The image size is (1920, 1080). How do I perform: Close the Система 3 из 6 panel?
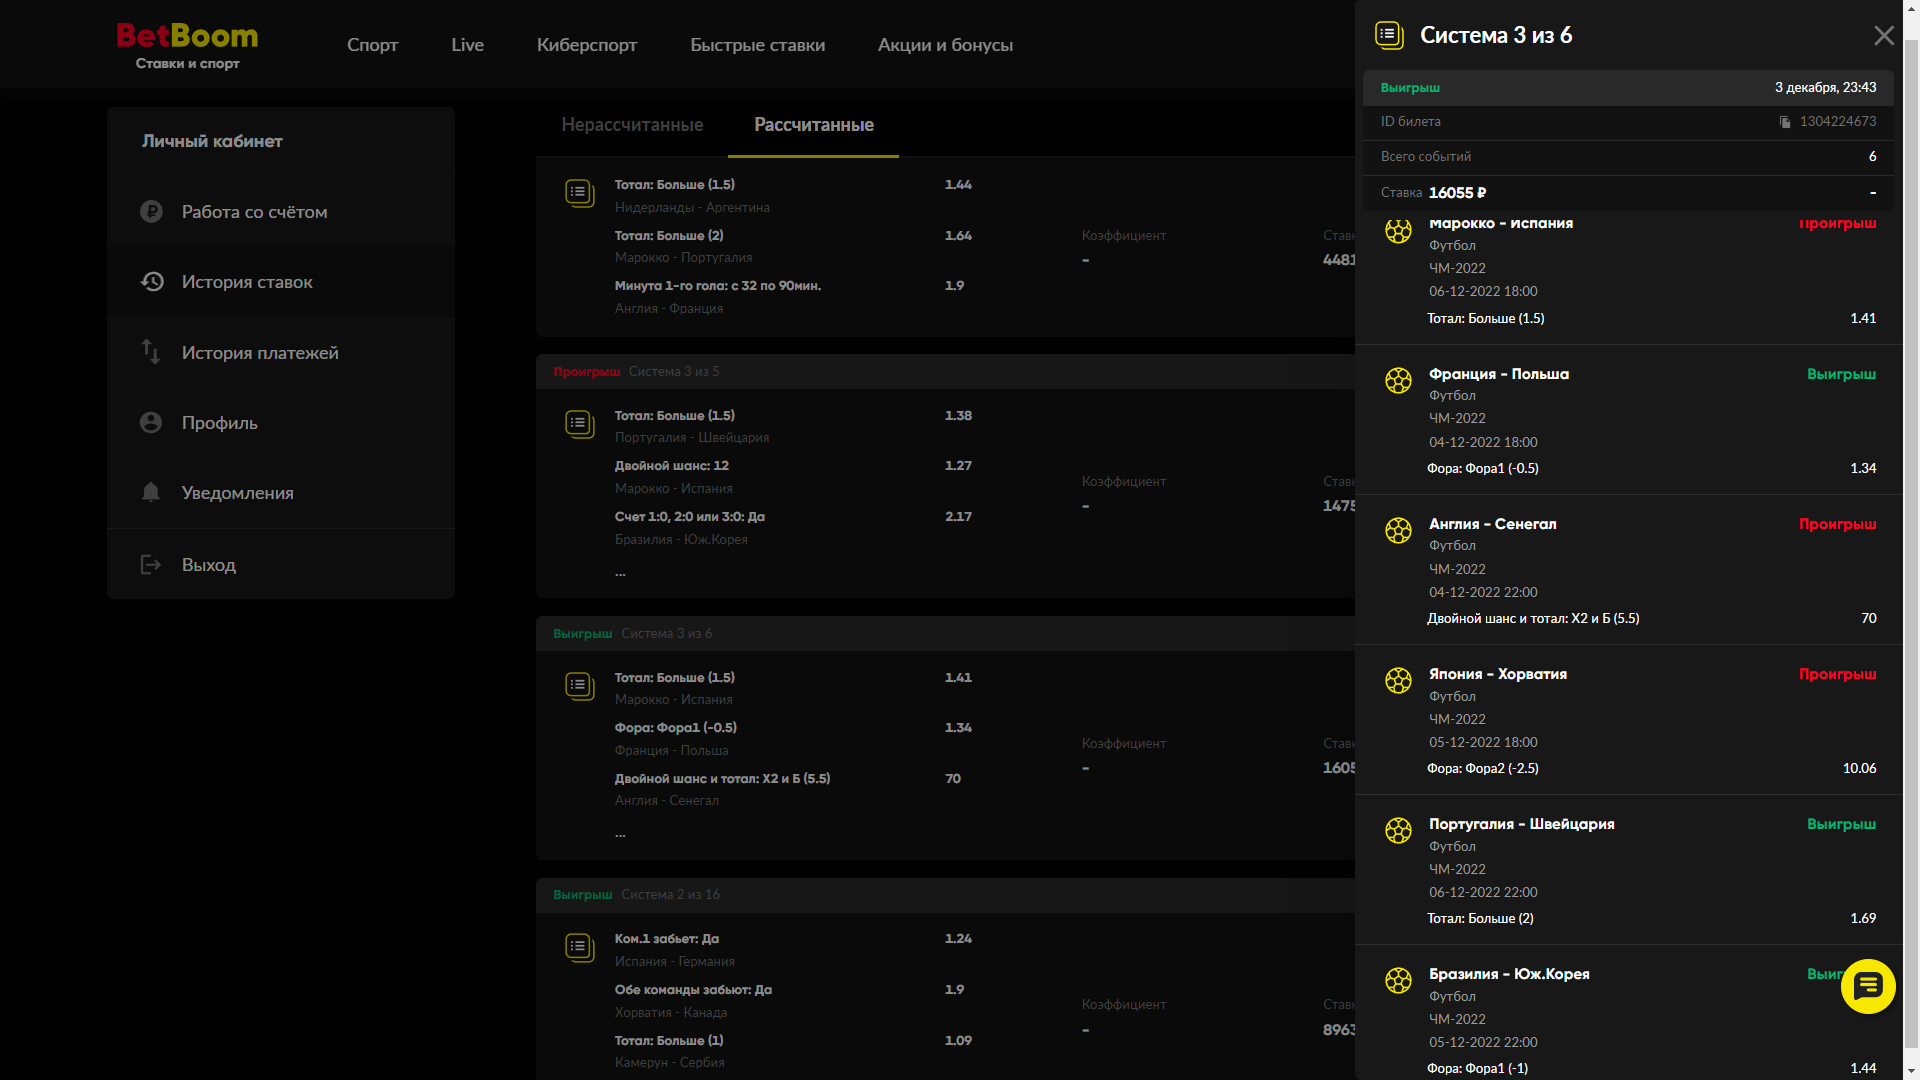click(x=1883, y=36)
